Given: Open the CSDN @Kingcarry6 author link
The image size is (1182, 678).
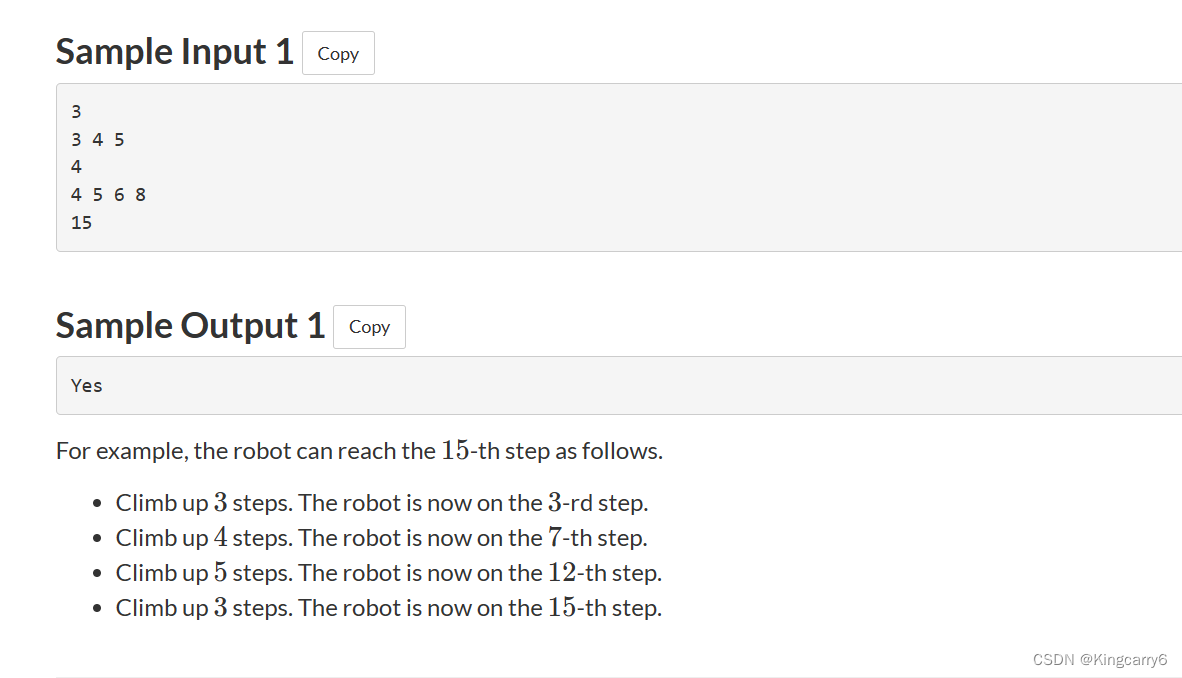Looking at the screenshot, I should 1099,659.
